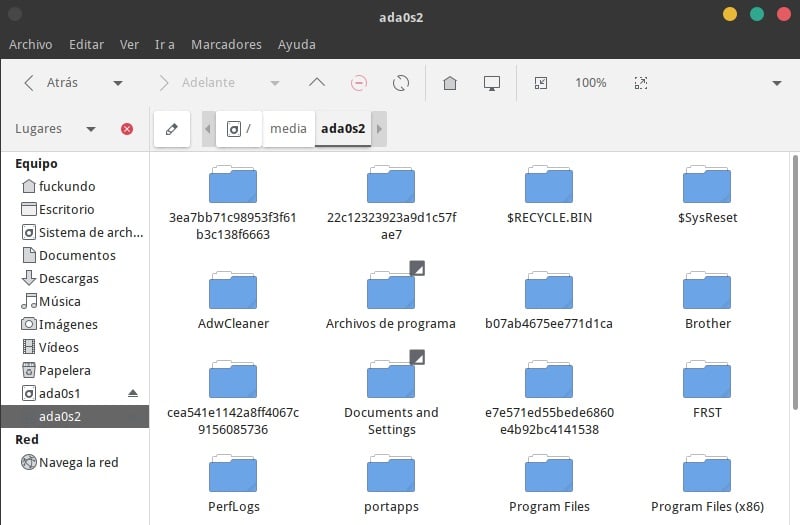The width and height of the screenshot is (800, 525).
Task: Click the Adelante forward button
Action: click(196, 83)
